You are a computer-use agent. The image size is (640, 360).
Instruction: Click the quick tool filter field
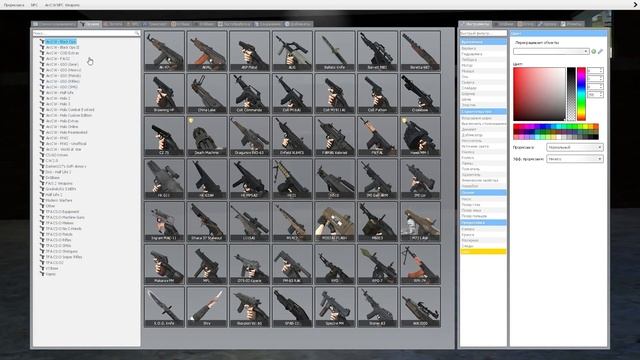483,33
